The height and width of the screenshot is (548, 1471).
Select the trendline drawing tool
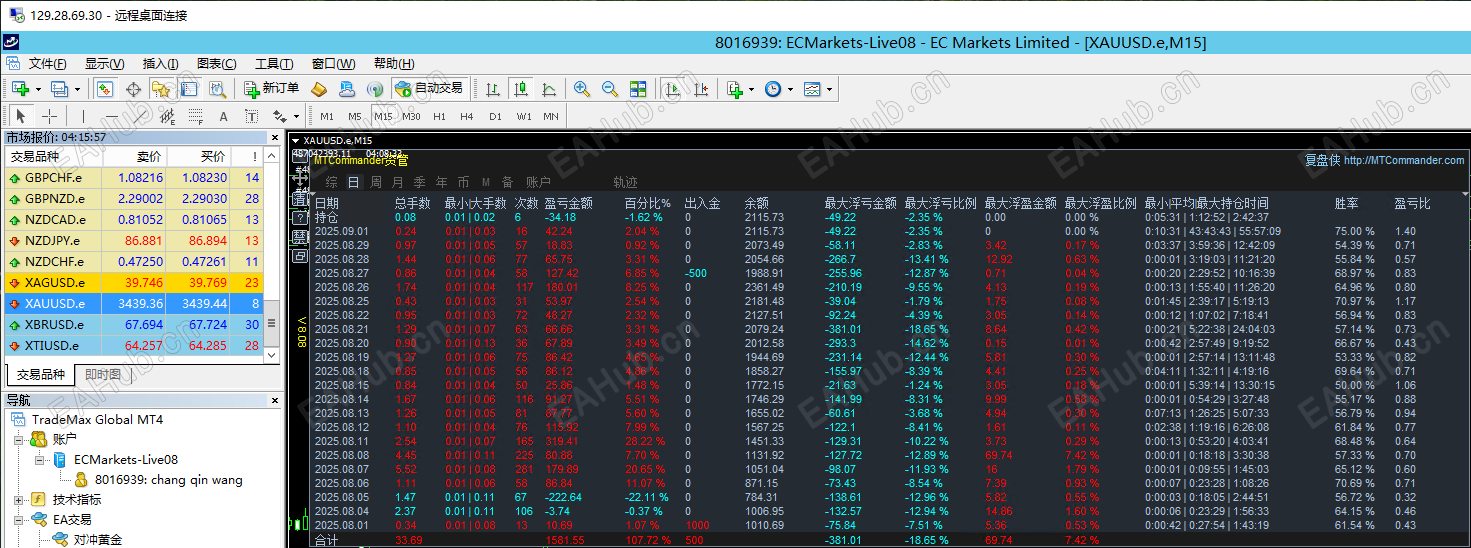[139, 116]
